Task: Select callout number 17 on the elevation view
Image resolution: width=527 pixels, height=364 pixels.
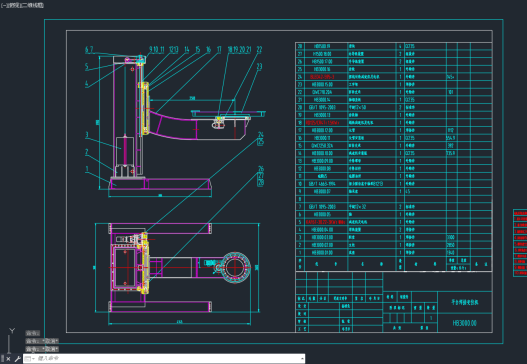Action: coord(219,50)
